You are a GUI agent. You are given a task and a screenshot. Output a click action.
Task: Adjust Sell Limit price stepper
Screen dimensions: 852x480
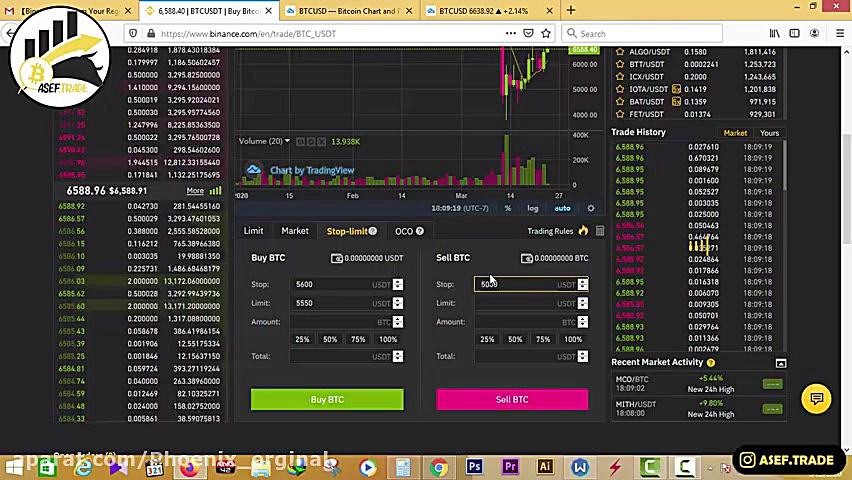(x=582, y=303)
